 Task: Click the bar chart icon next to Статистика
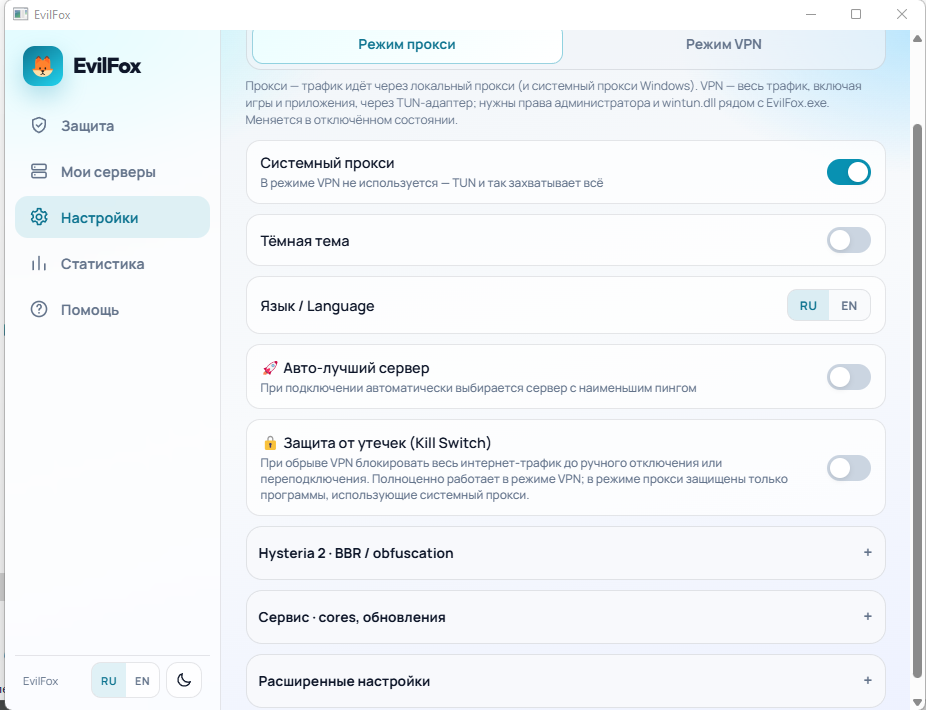[x=39, y=263]
